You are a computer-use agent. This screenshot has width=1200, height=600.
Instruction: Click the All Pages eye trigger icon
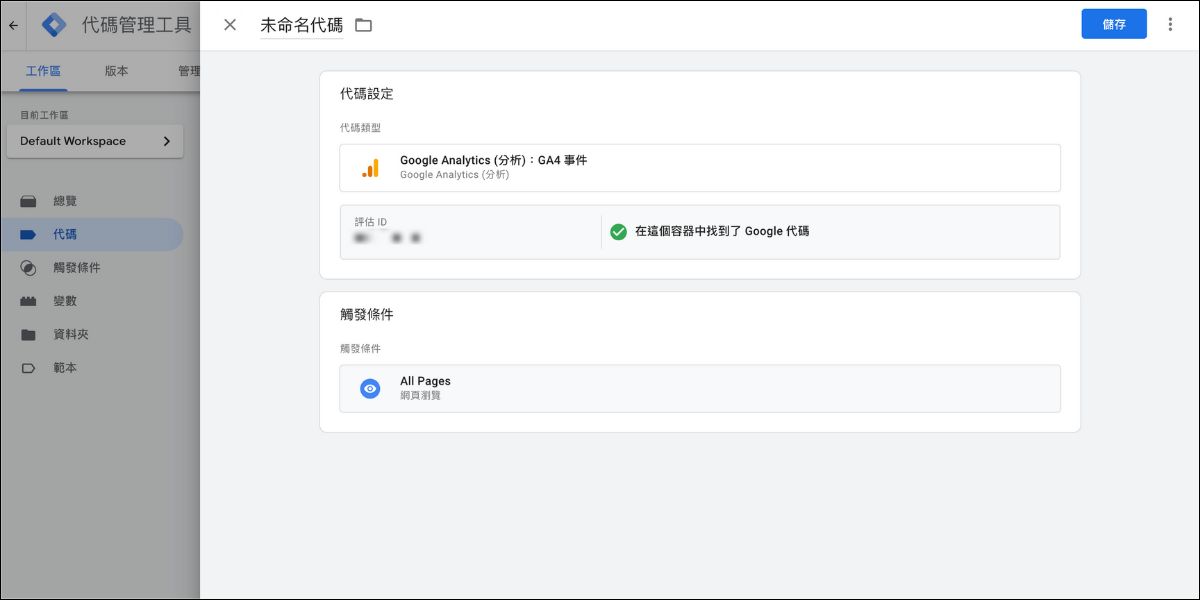click(370, 388)
